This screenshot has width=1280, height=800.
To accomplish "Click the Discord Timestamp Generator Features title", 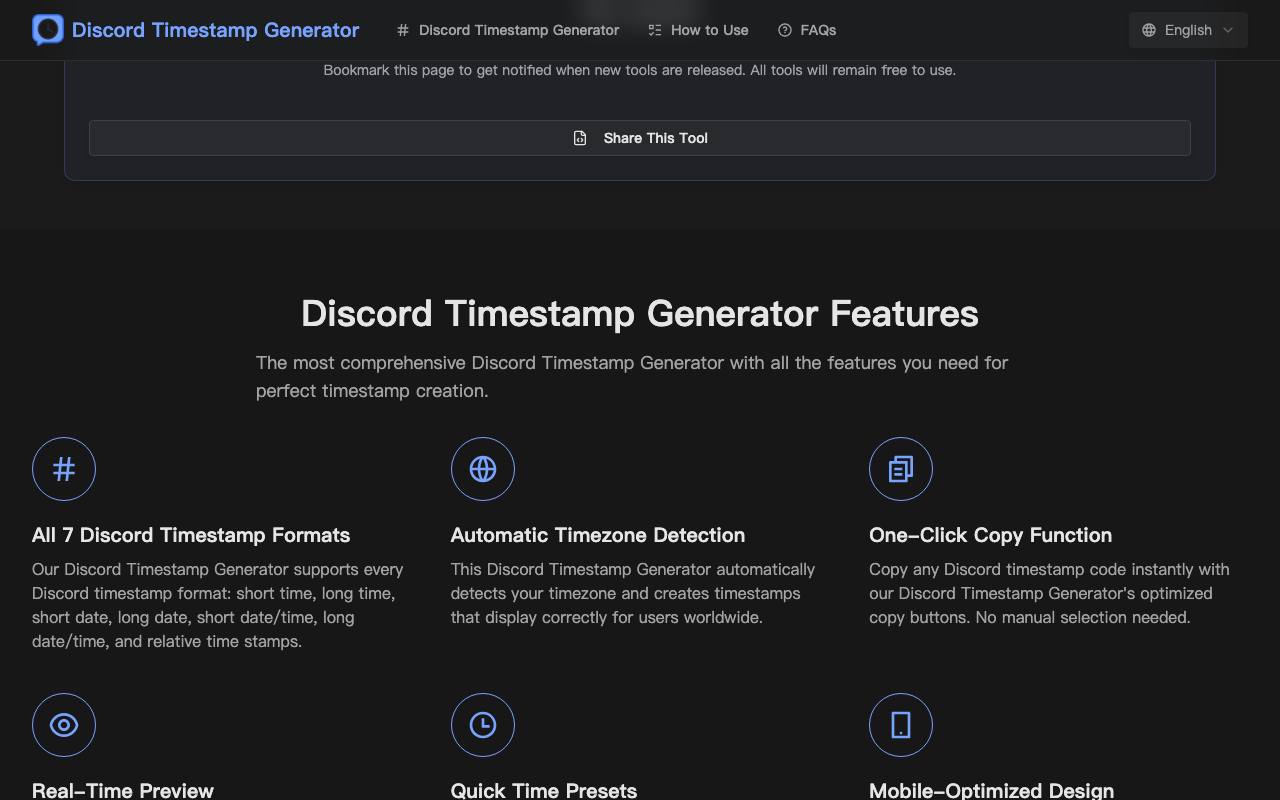I will coord(640,313).
